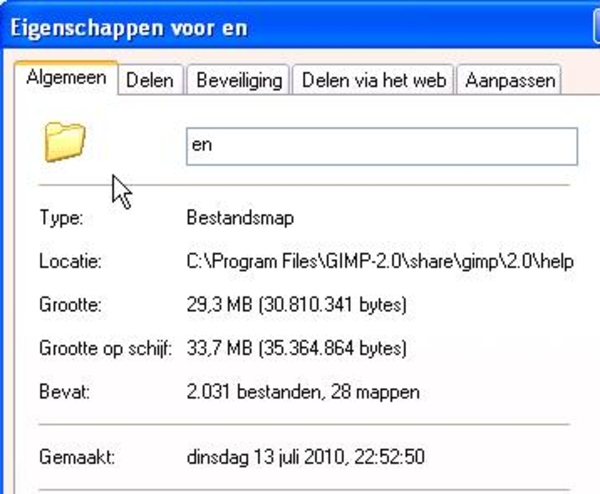Click the 33,7 MB disk size value

(x=297, y=348)
